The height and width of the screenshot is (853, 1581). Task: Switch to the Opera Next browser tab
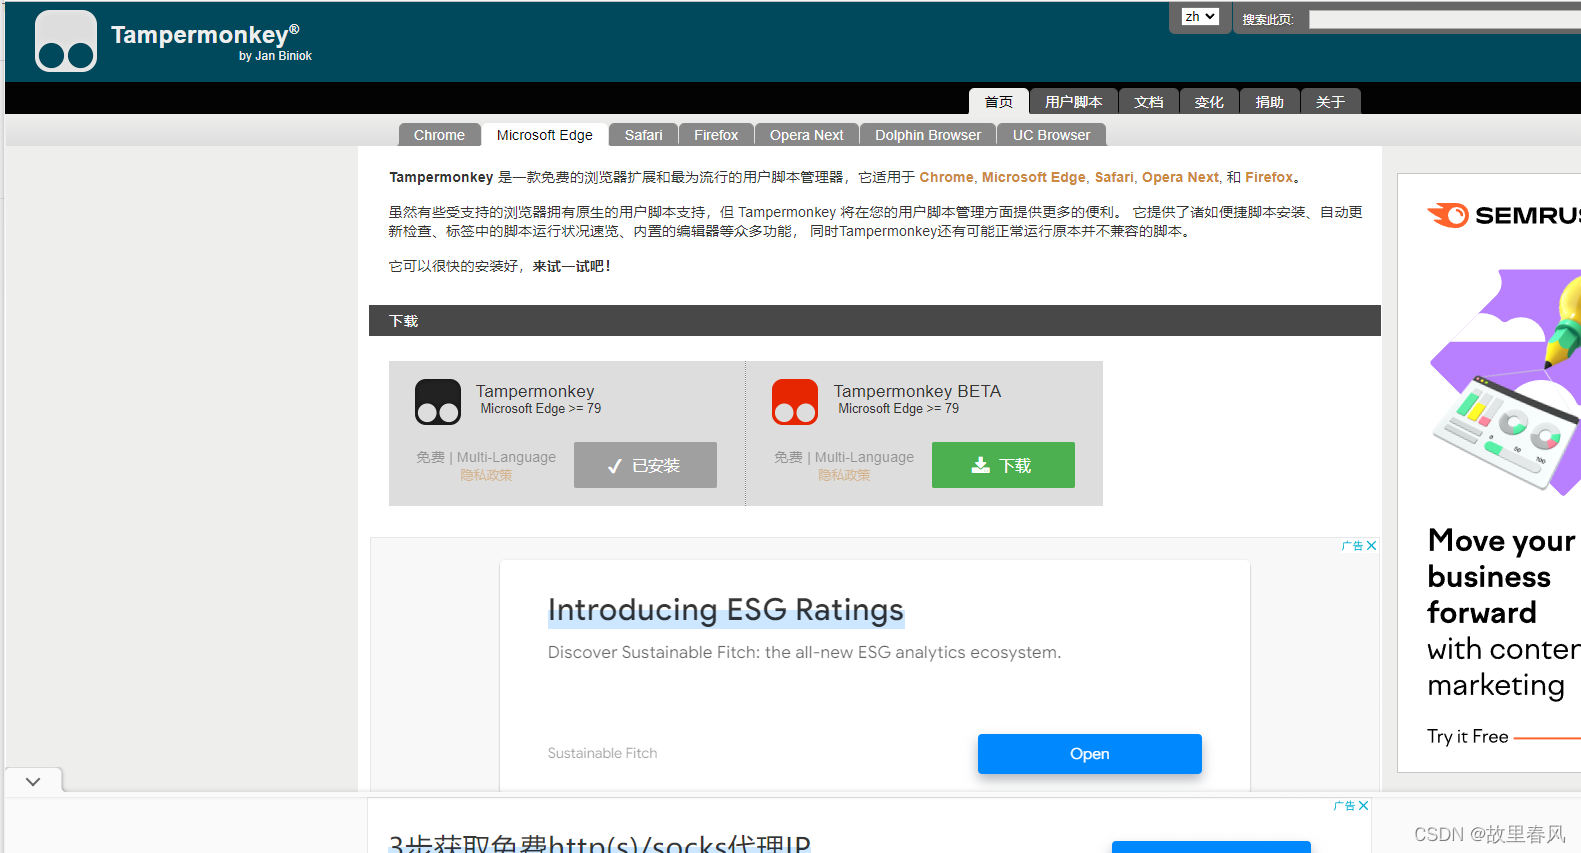coord(807,135)
